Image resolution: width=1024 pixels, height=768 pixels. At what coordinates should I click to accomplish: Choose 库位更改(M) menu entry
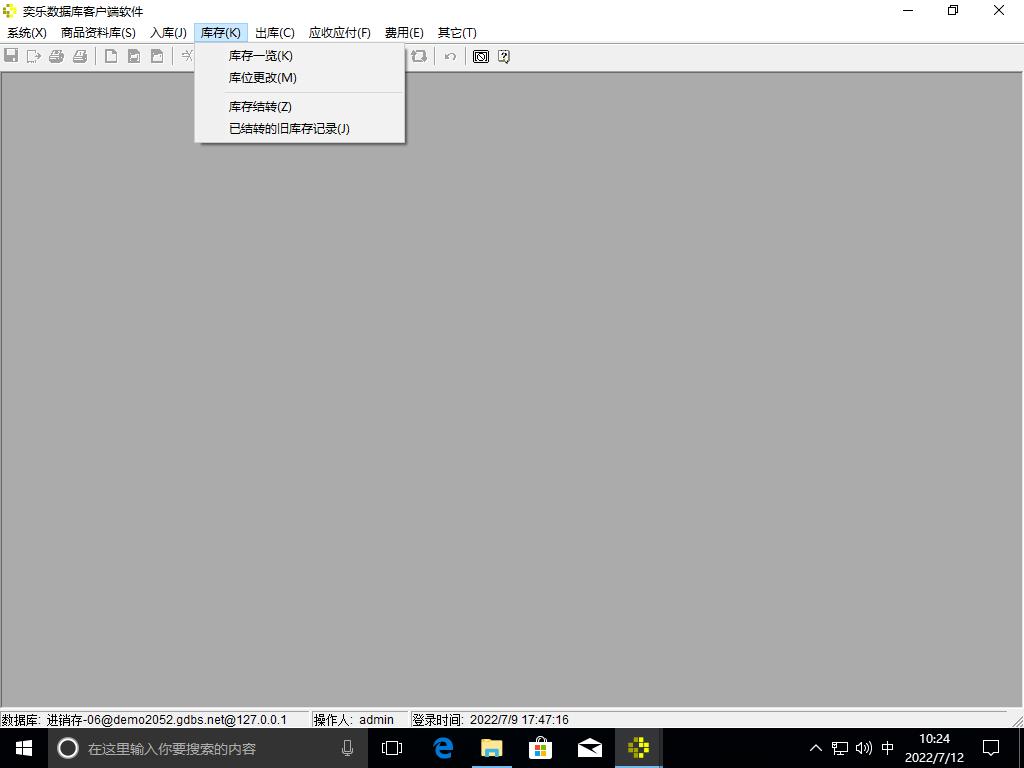(x=262, y=78)
